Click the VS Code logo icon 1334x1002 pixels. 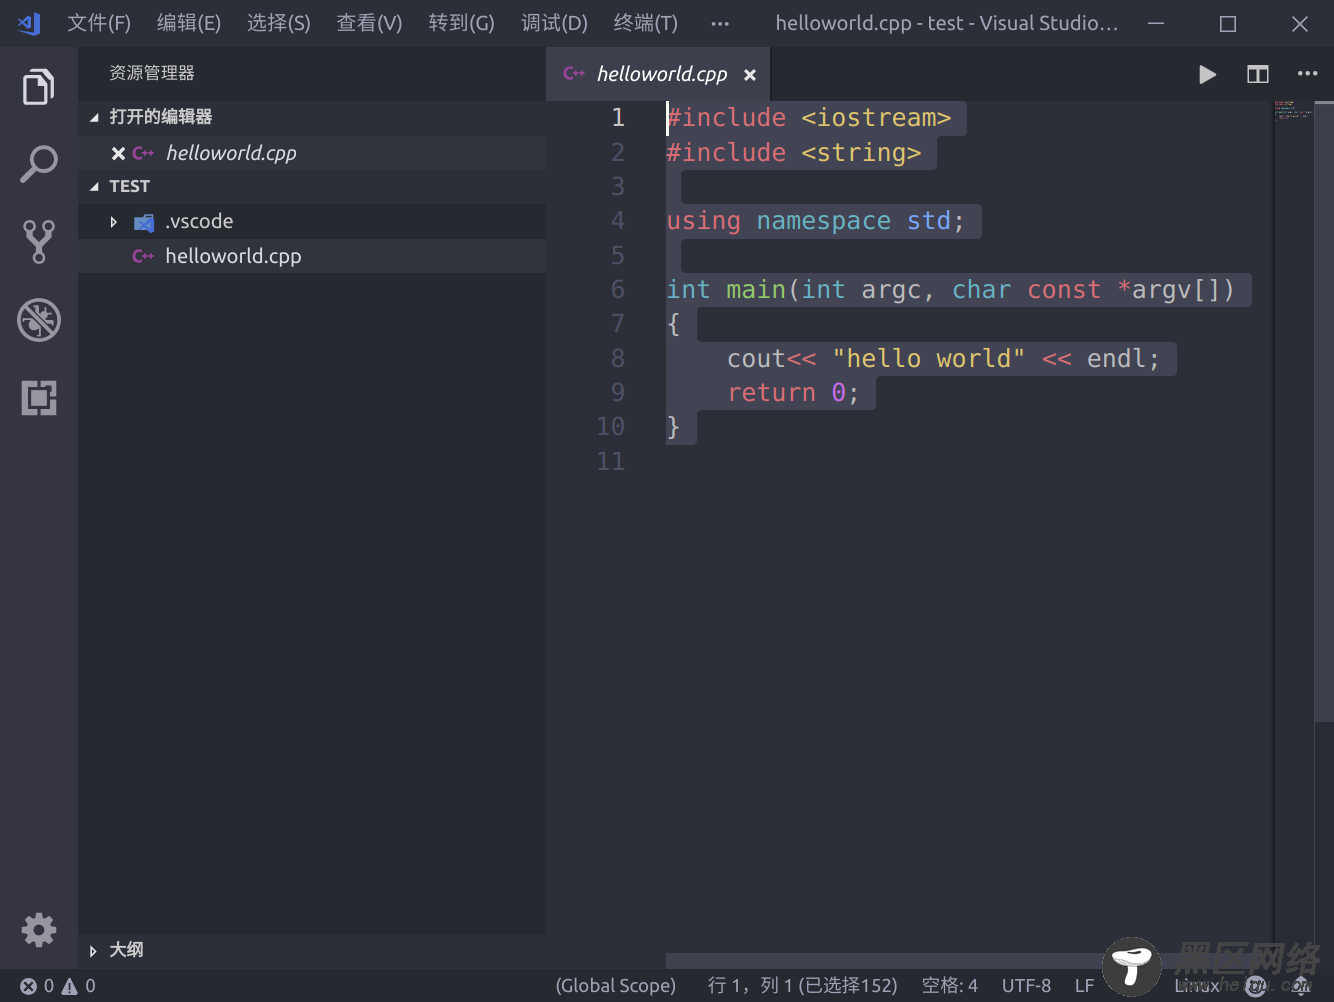pyautogui.click(x=29, y=23)
